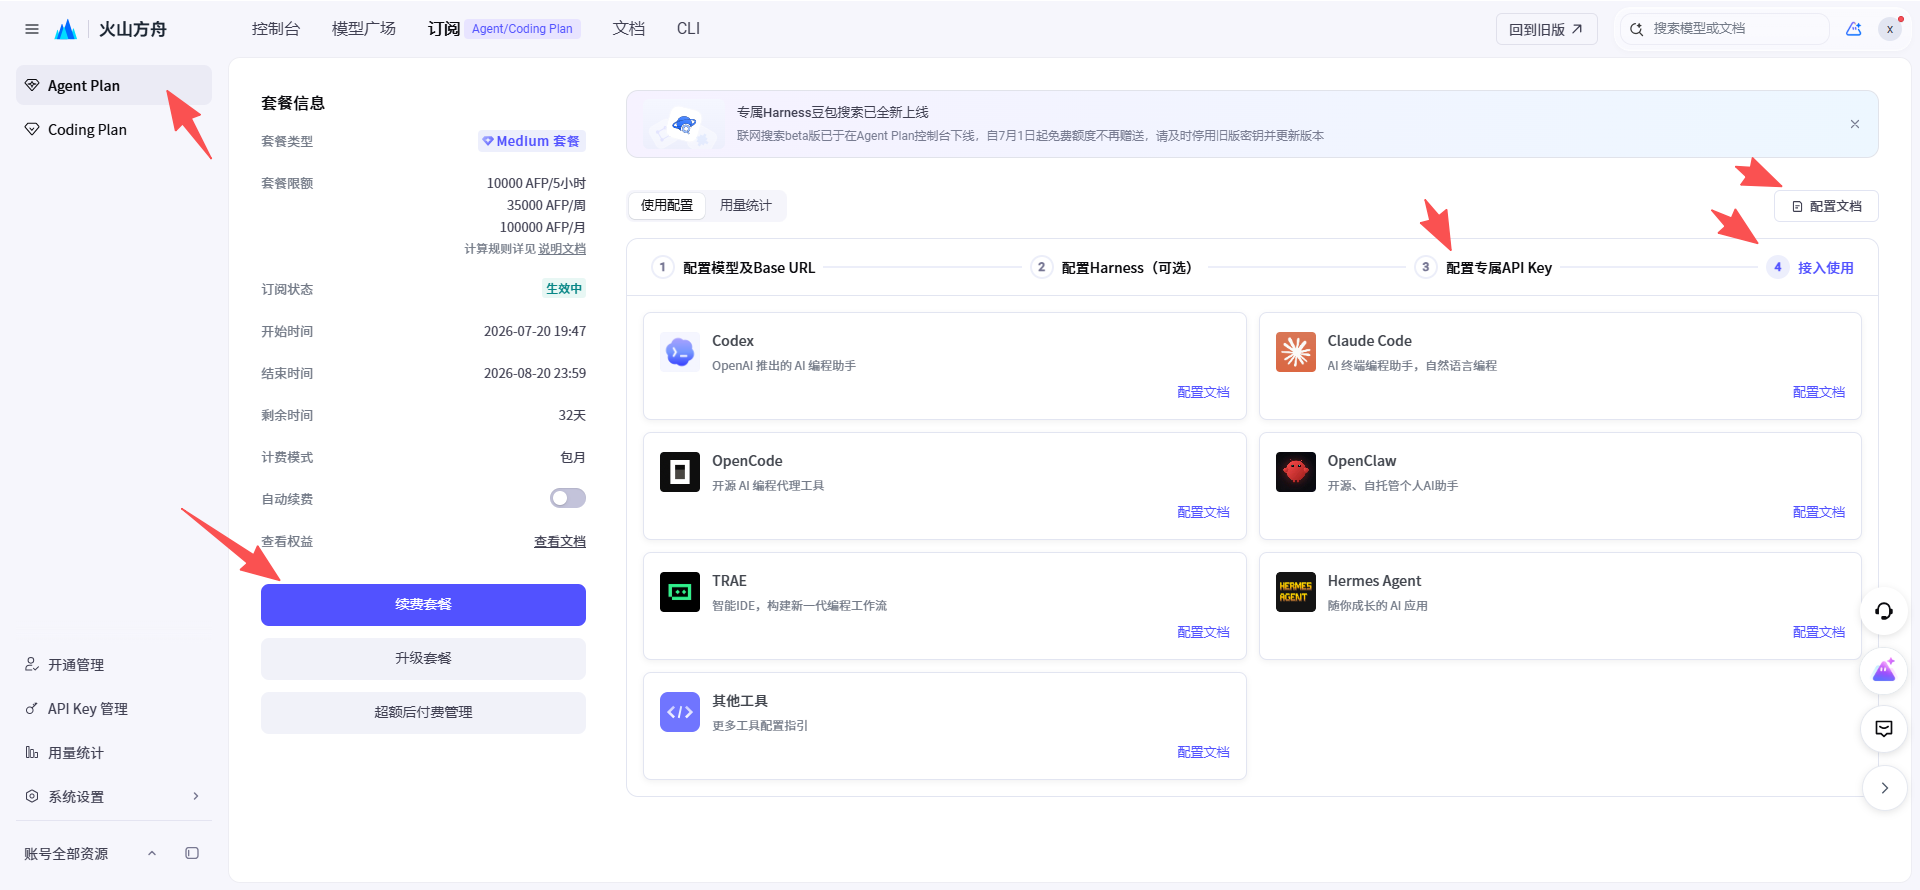
Task: Go to step 3 配置专属API Key
Action: coord(1485,268)
